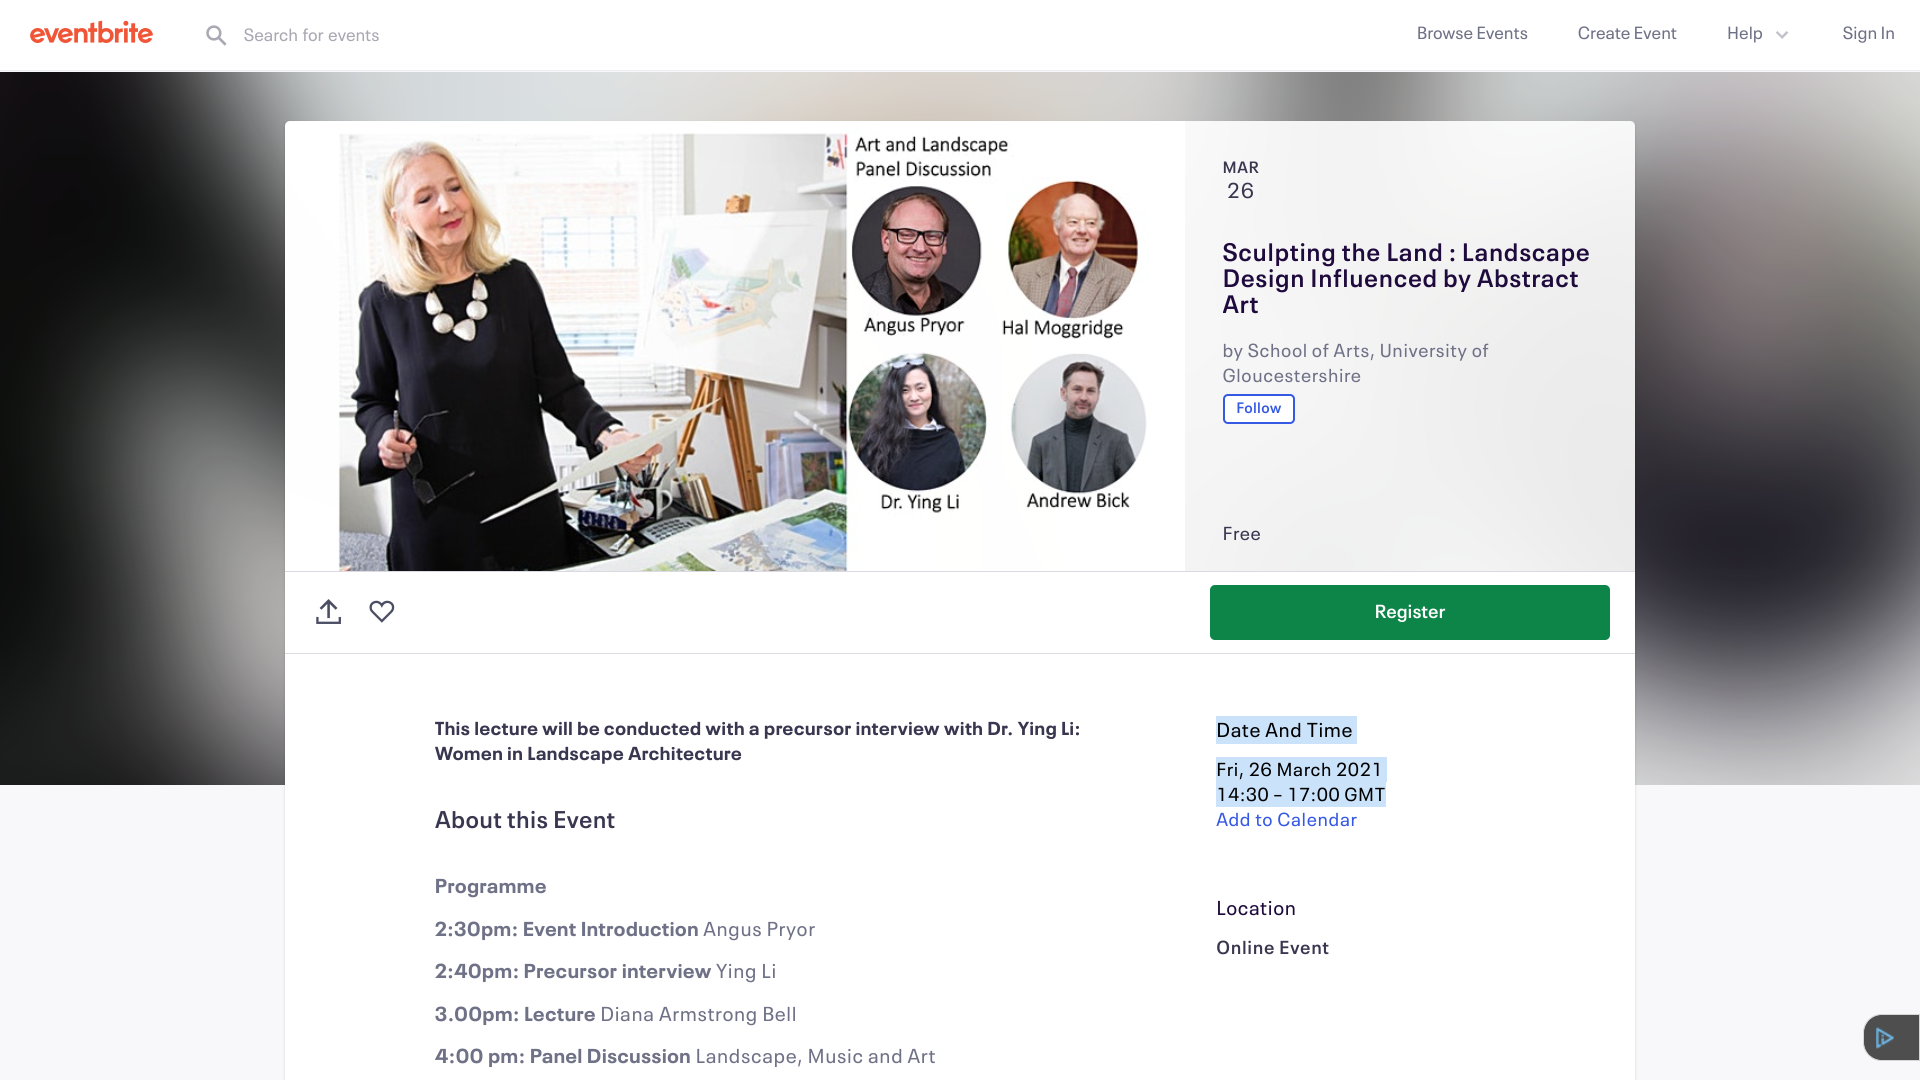Click the Dr. Ying Li portrait
1920x1080 pixels.
click(x=917, y=422)
